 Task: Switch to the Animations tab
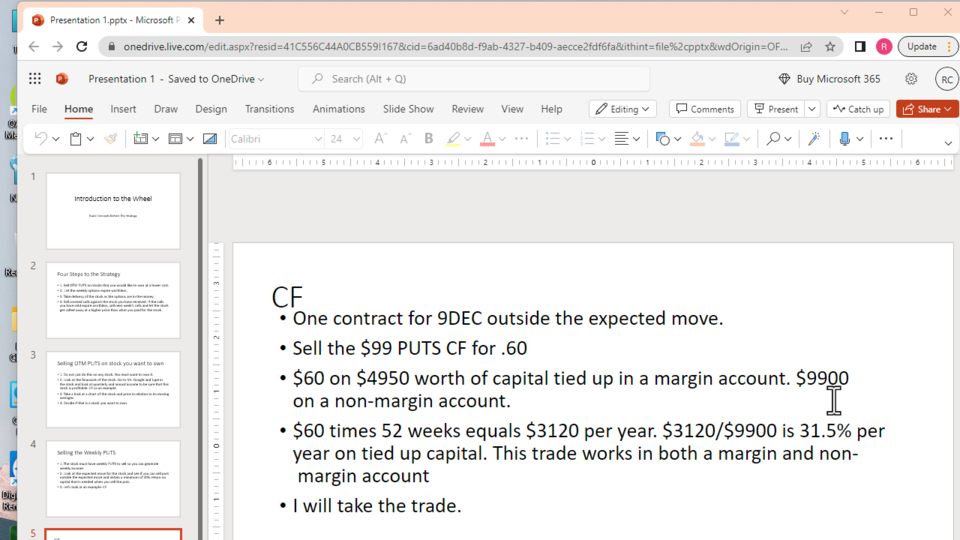tap(339, 109)
